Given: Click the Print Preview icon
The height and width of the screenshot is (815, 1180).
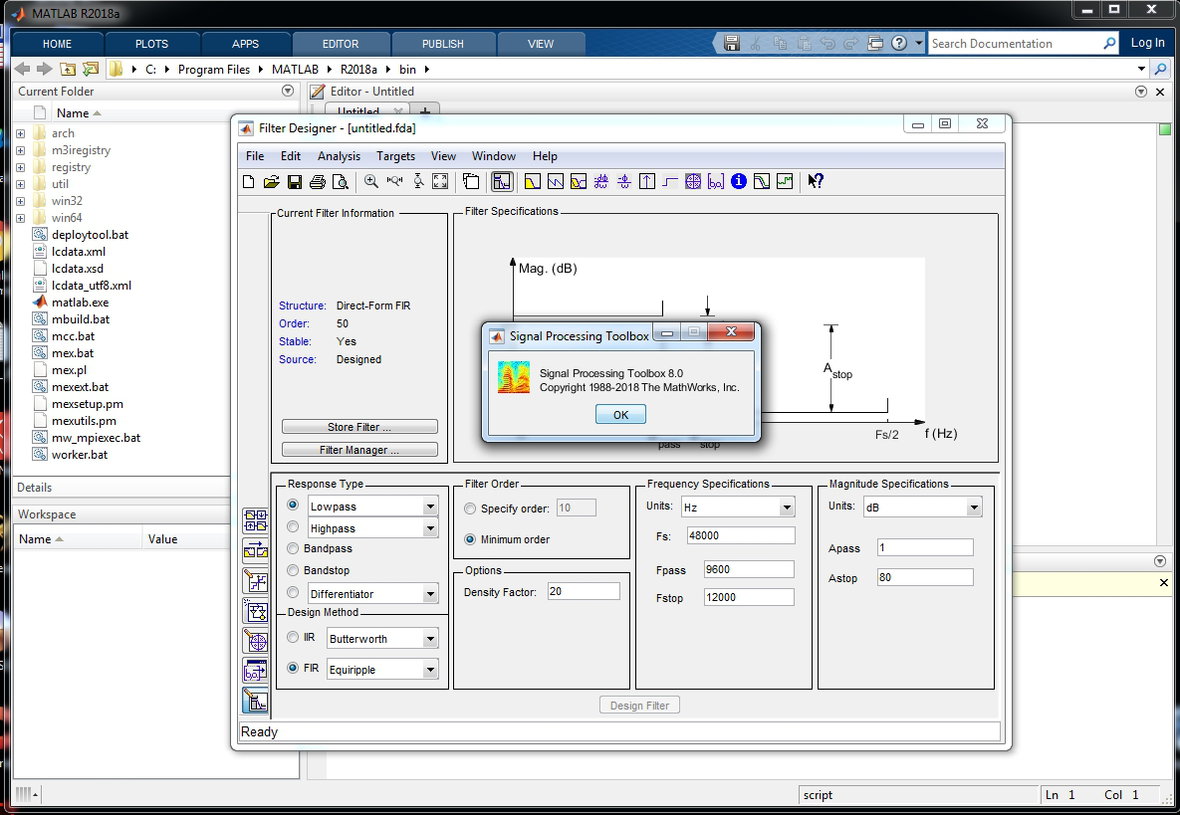Looking at the screenshot, I should tap(340, 181).
